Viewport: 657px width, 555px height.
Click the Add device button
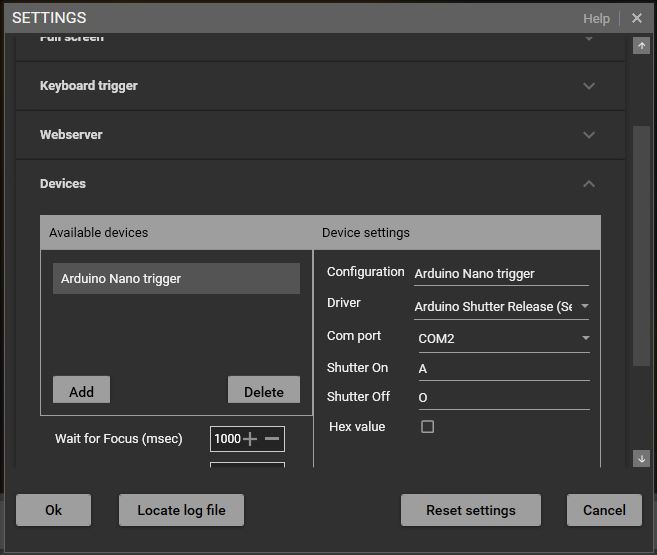[x=81, y=391]
